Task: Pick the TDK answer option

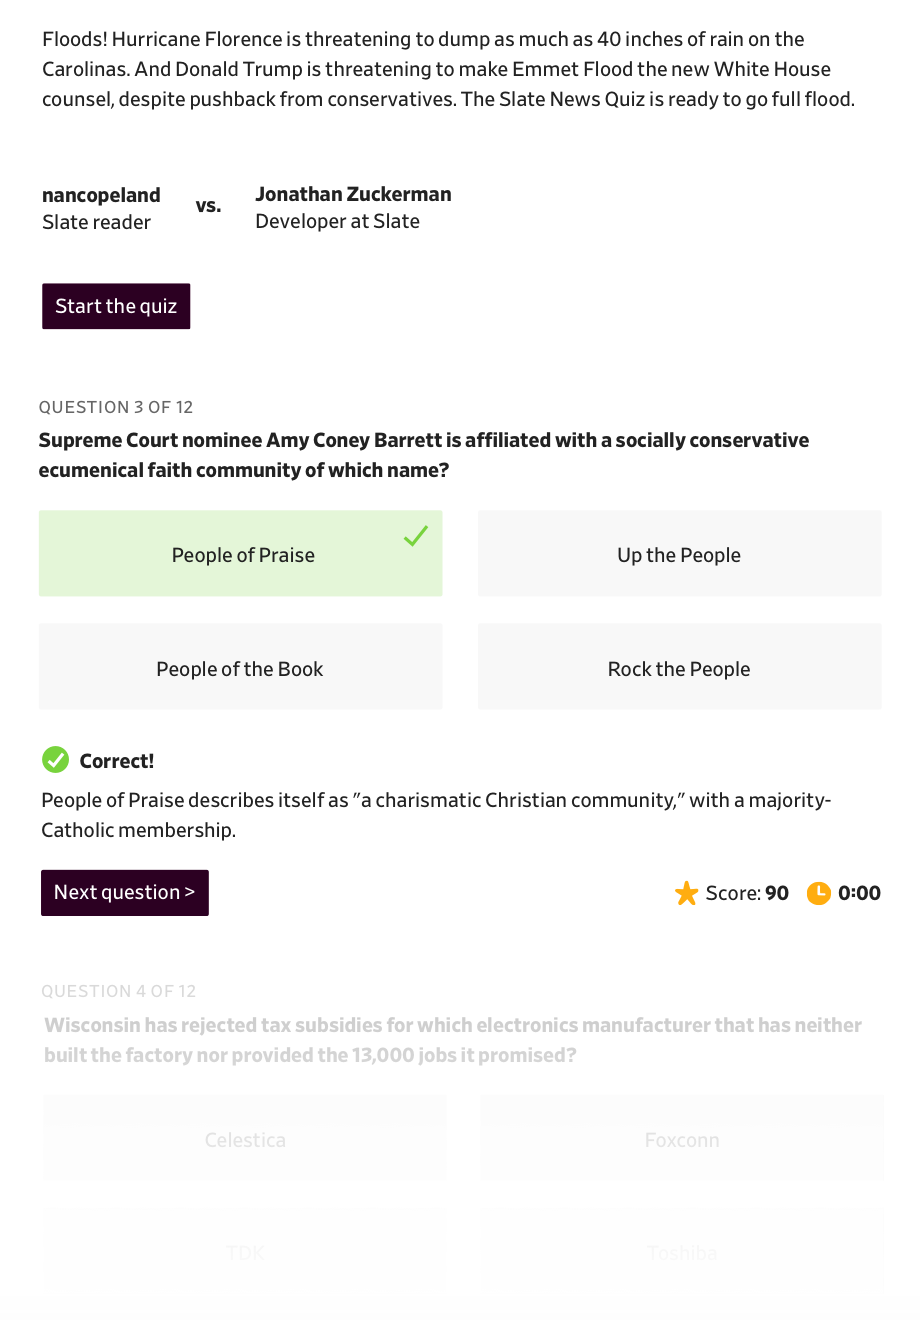Action: point(245,1251)
